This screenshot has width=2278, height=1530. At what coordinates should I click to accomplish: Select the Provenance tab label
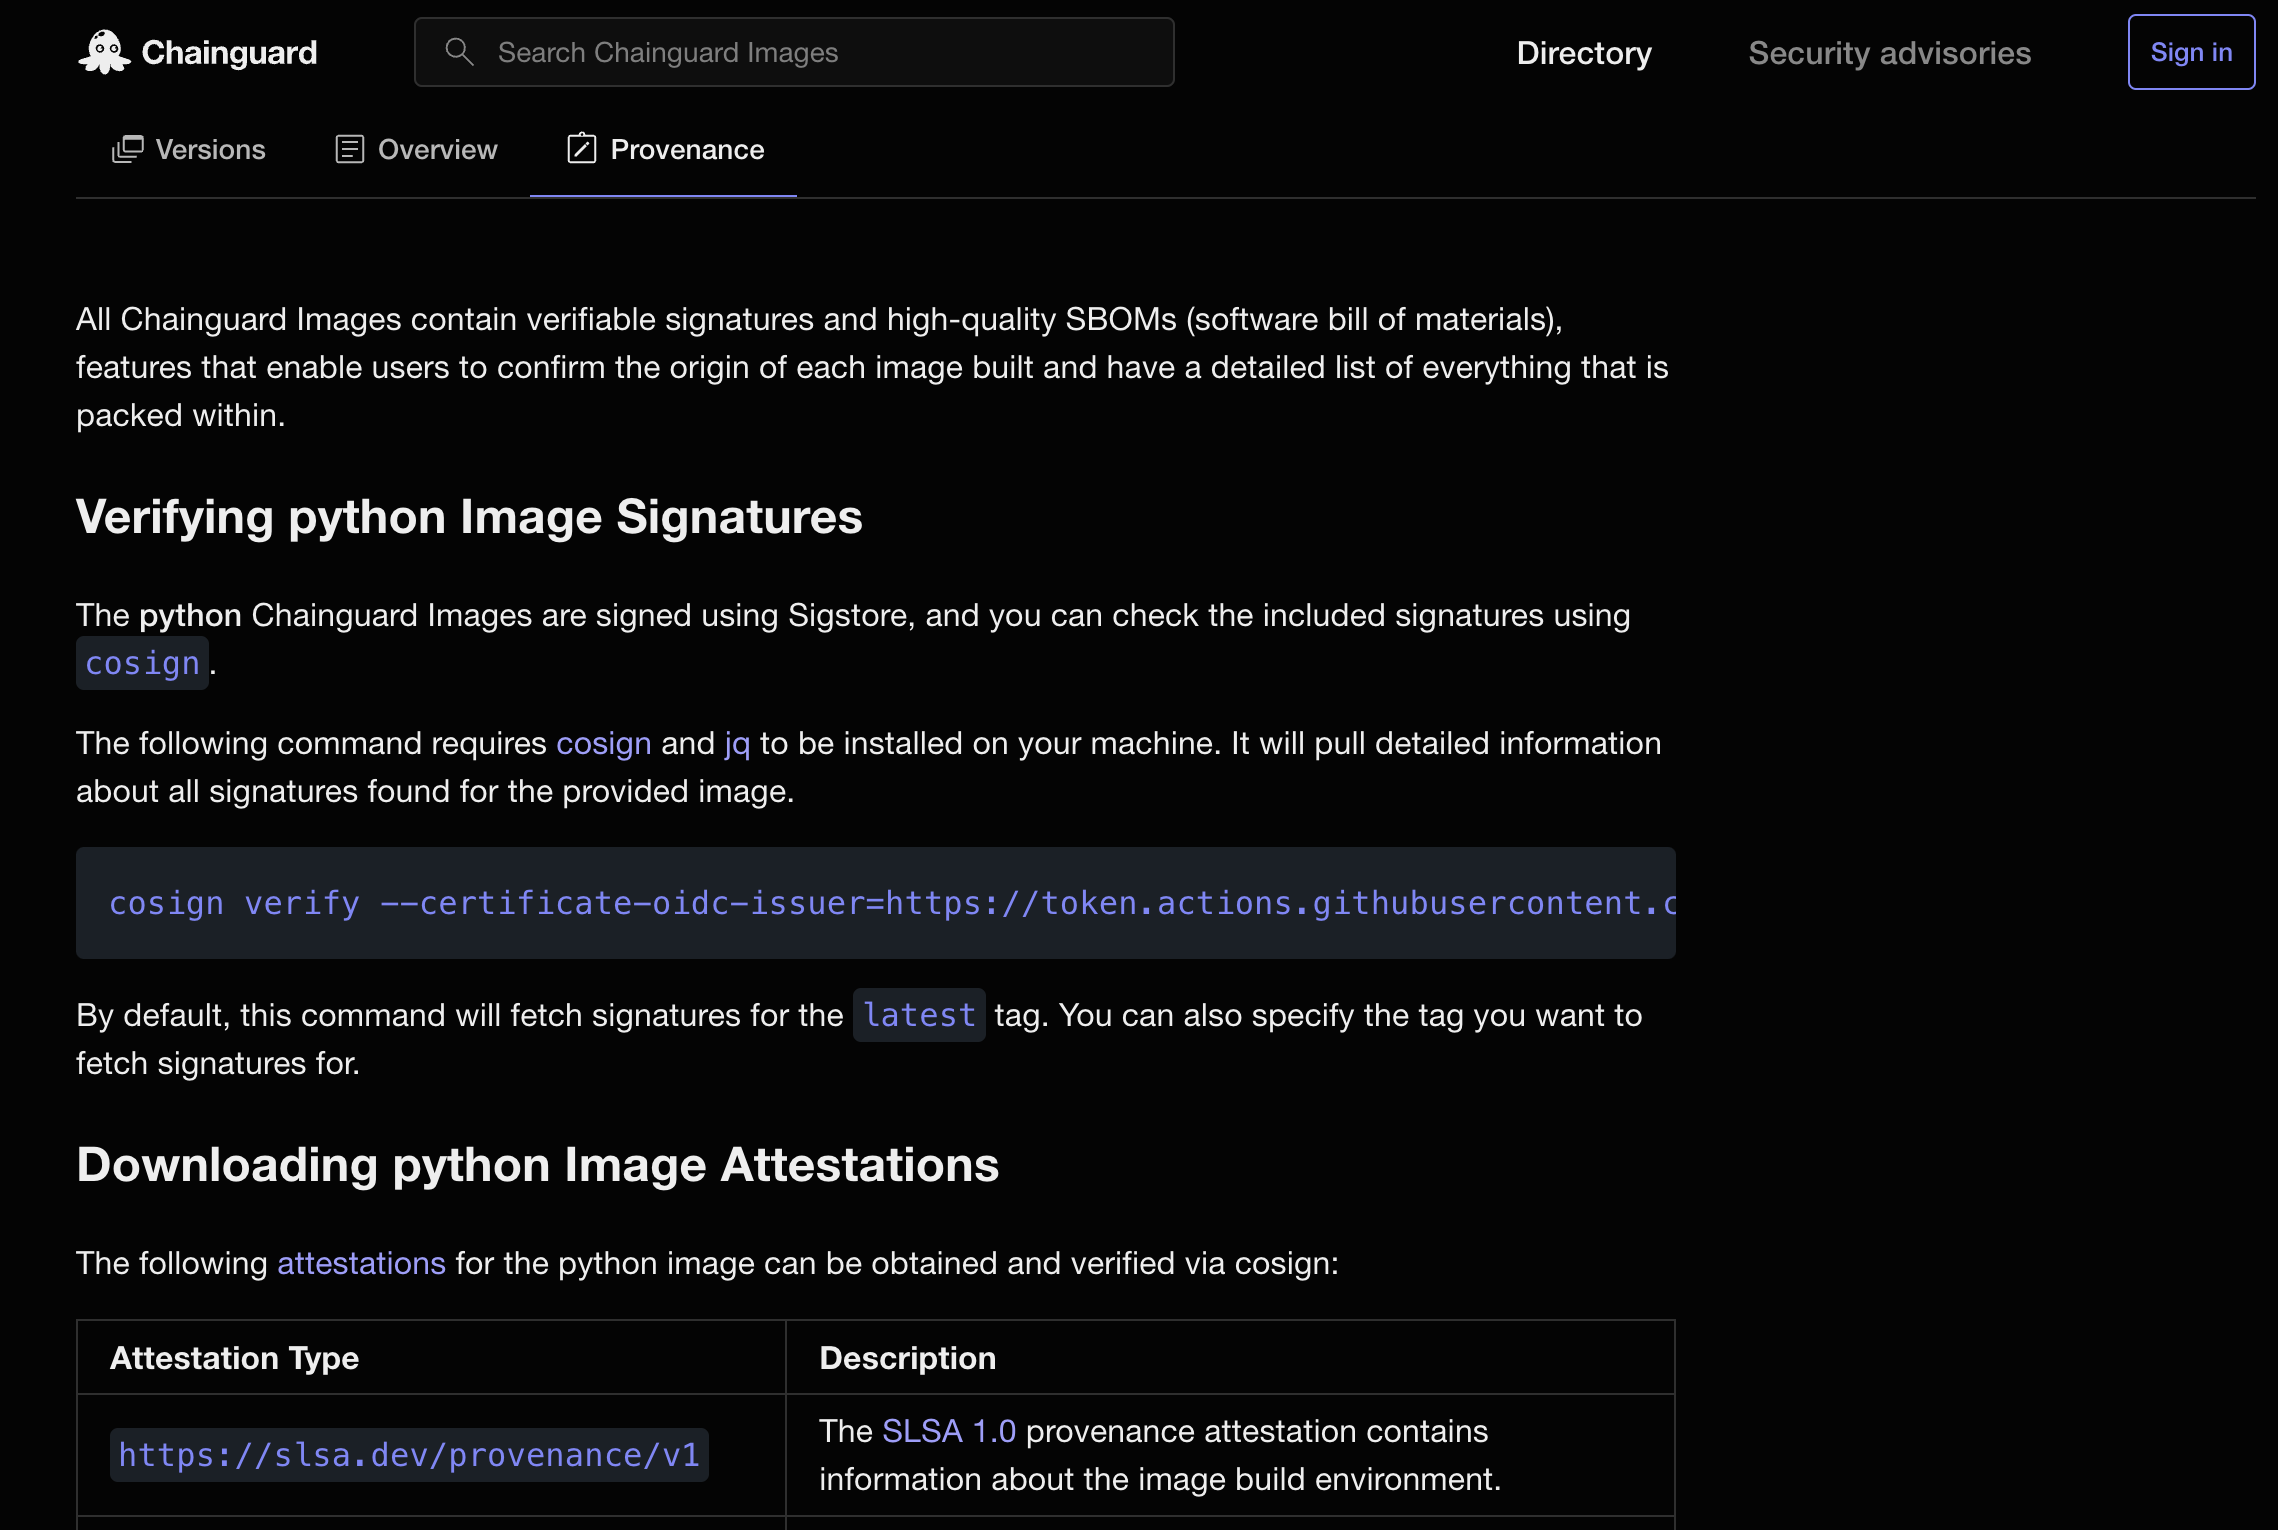687,149
